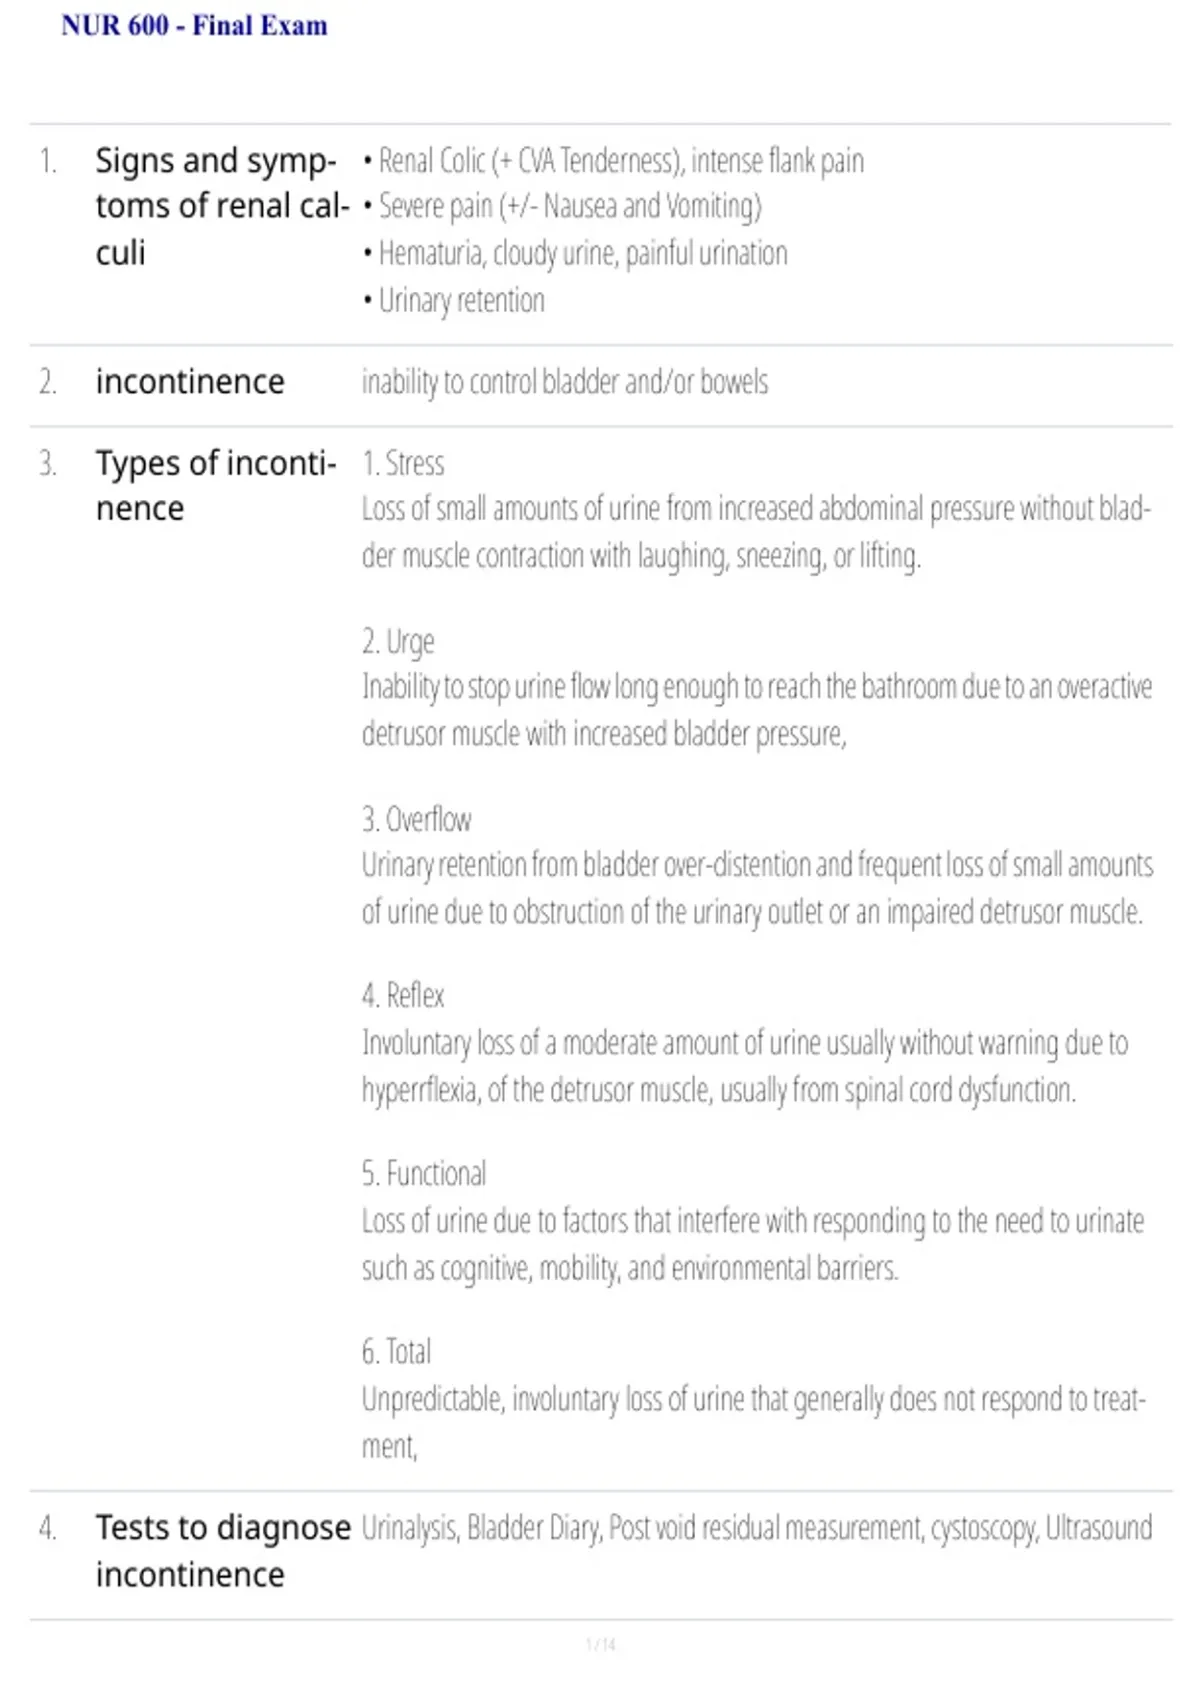Click the '1. Stress' subheading
This screenshot has height=1700, width=1200.
pos(403,463)
